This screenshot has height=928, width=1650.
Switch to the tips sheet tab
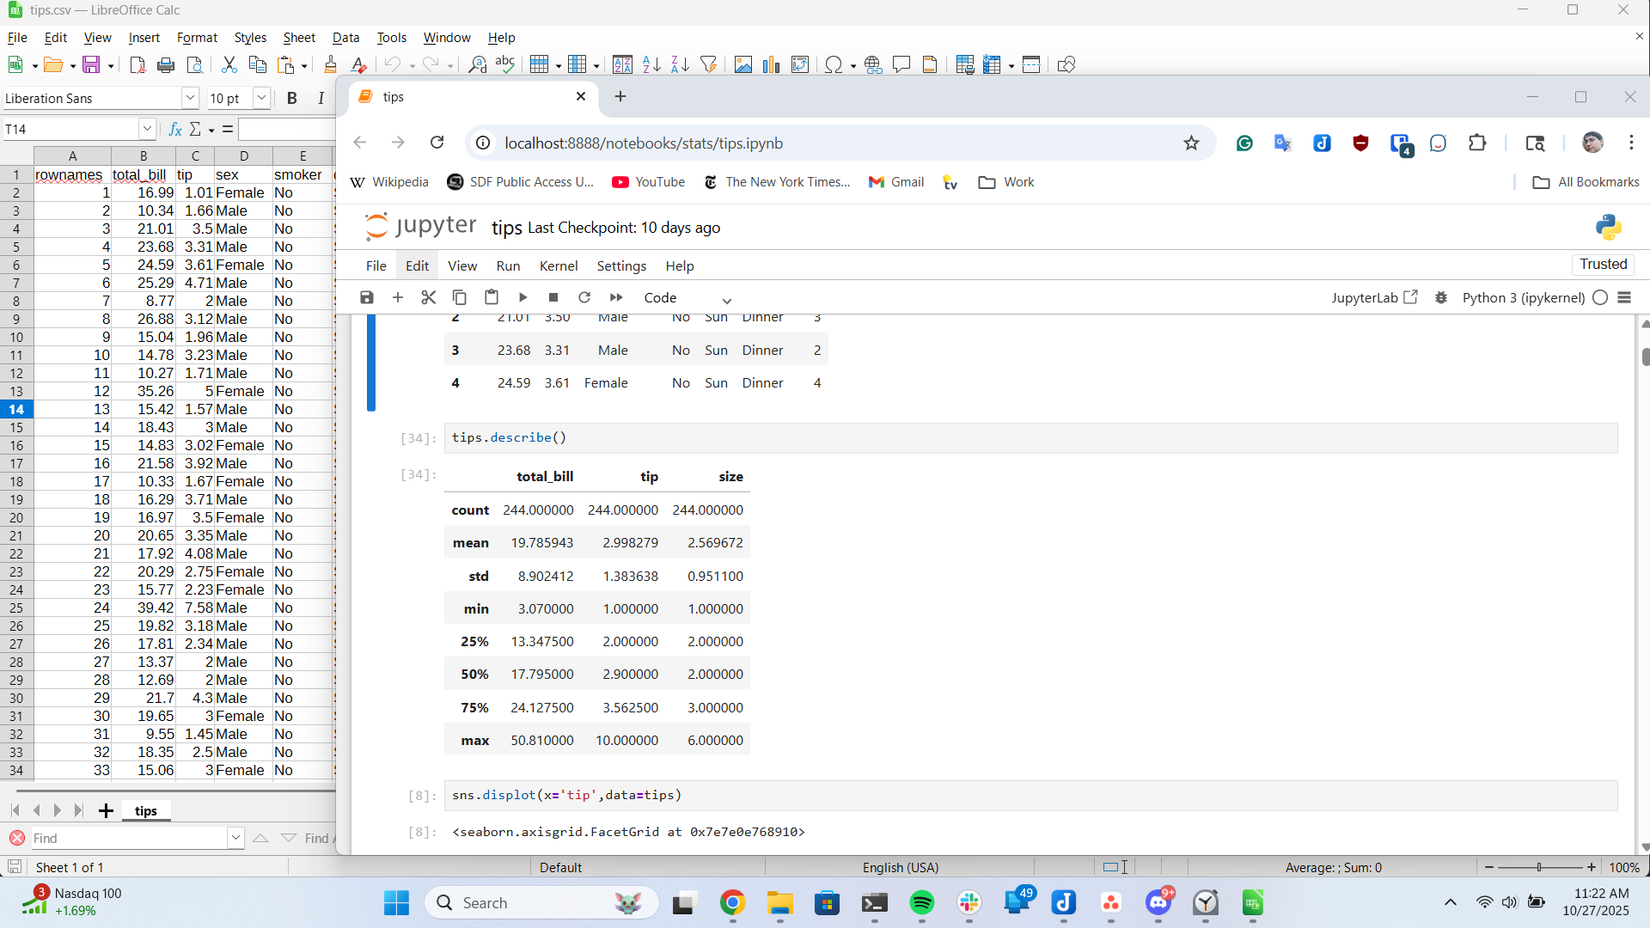click(x=146, y=811)
